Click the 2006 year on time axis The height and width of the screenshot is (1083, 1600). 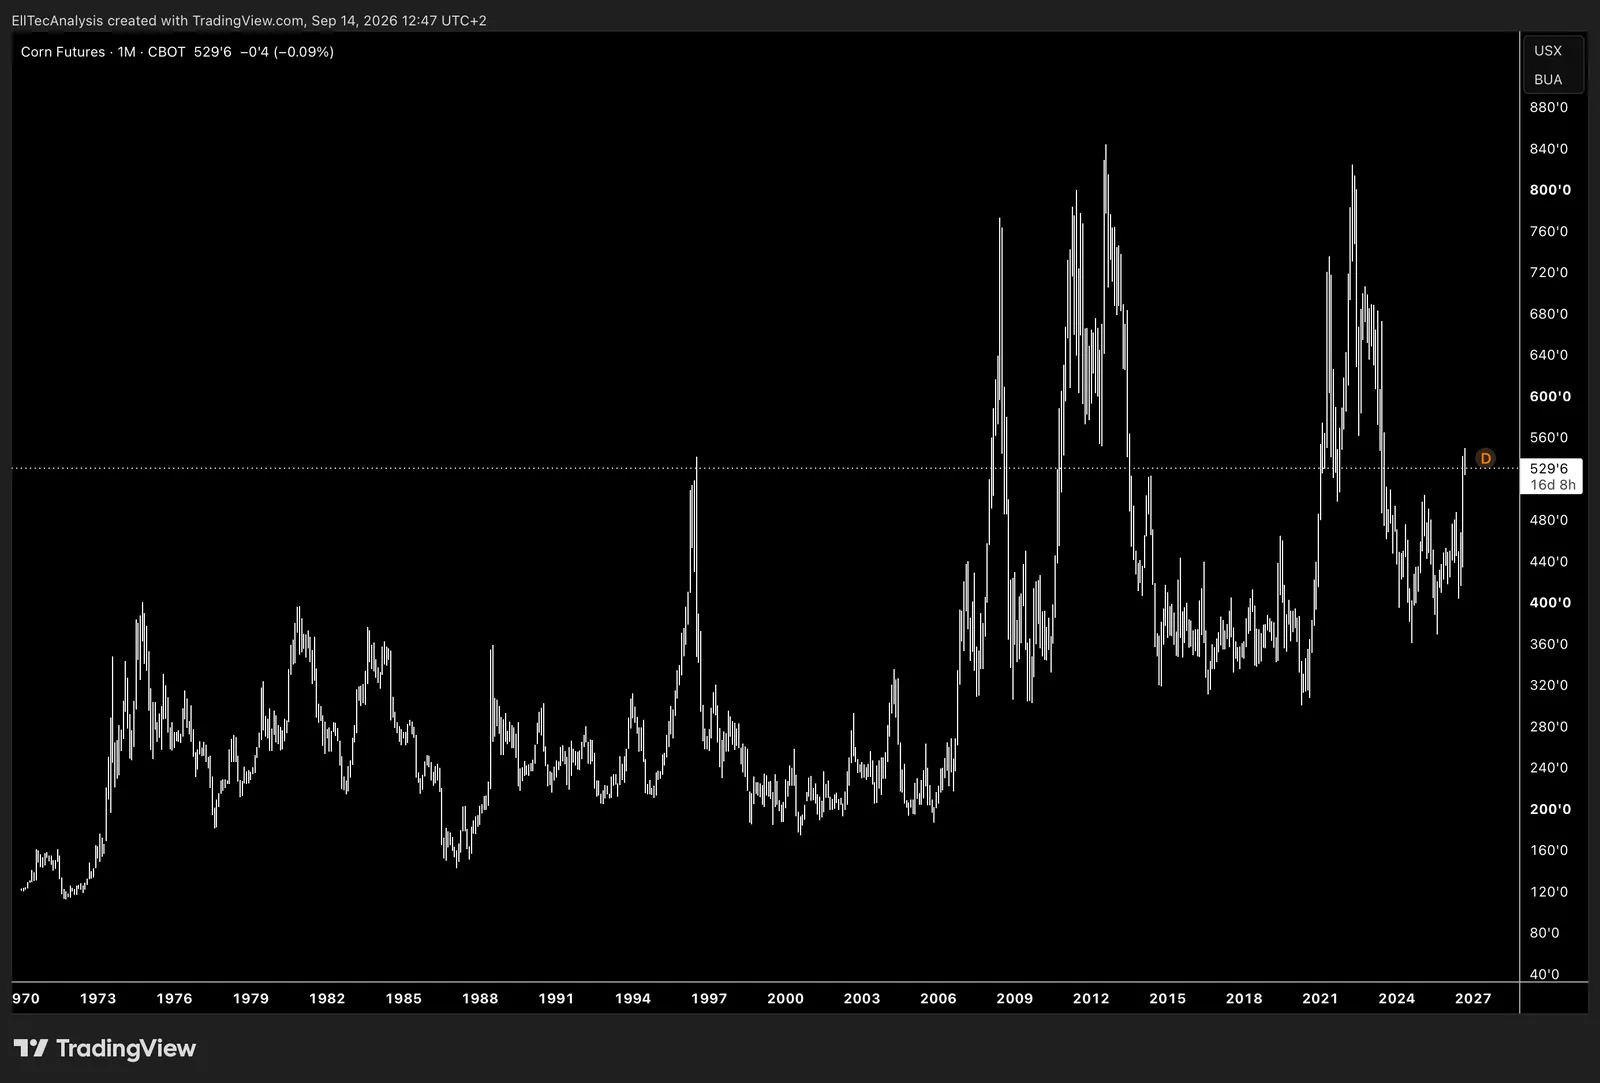pos(938,998)
